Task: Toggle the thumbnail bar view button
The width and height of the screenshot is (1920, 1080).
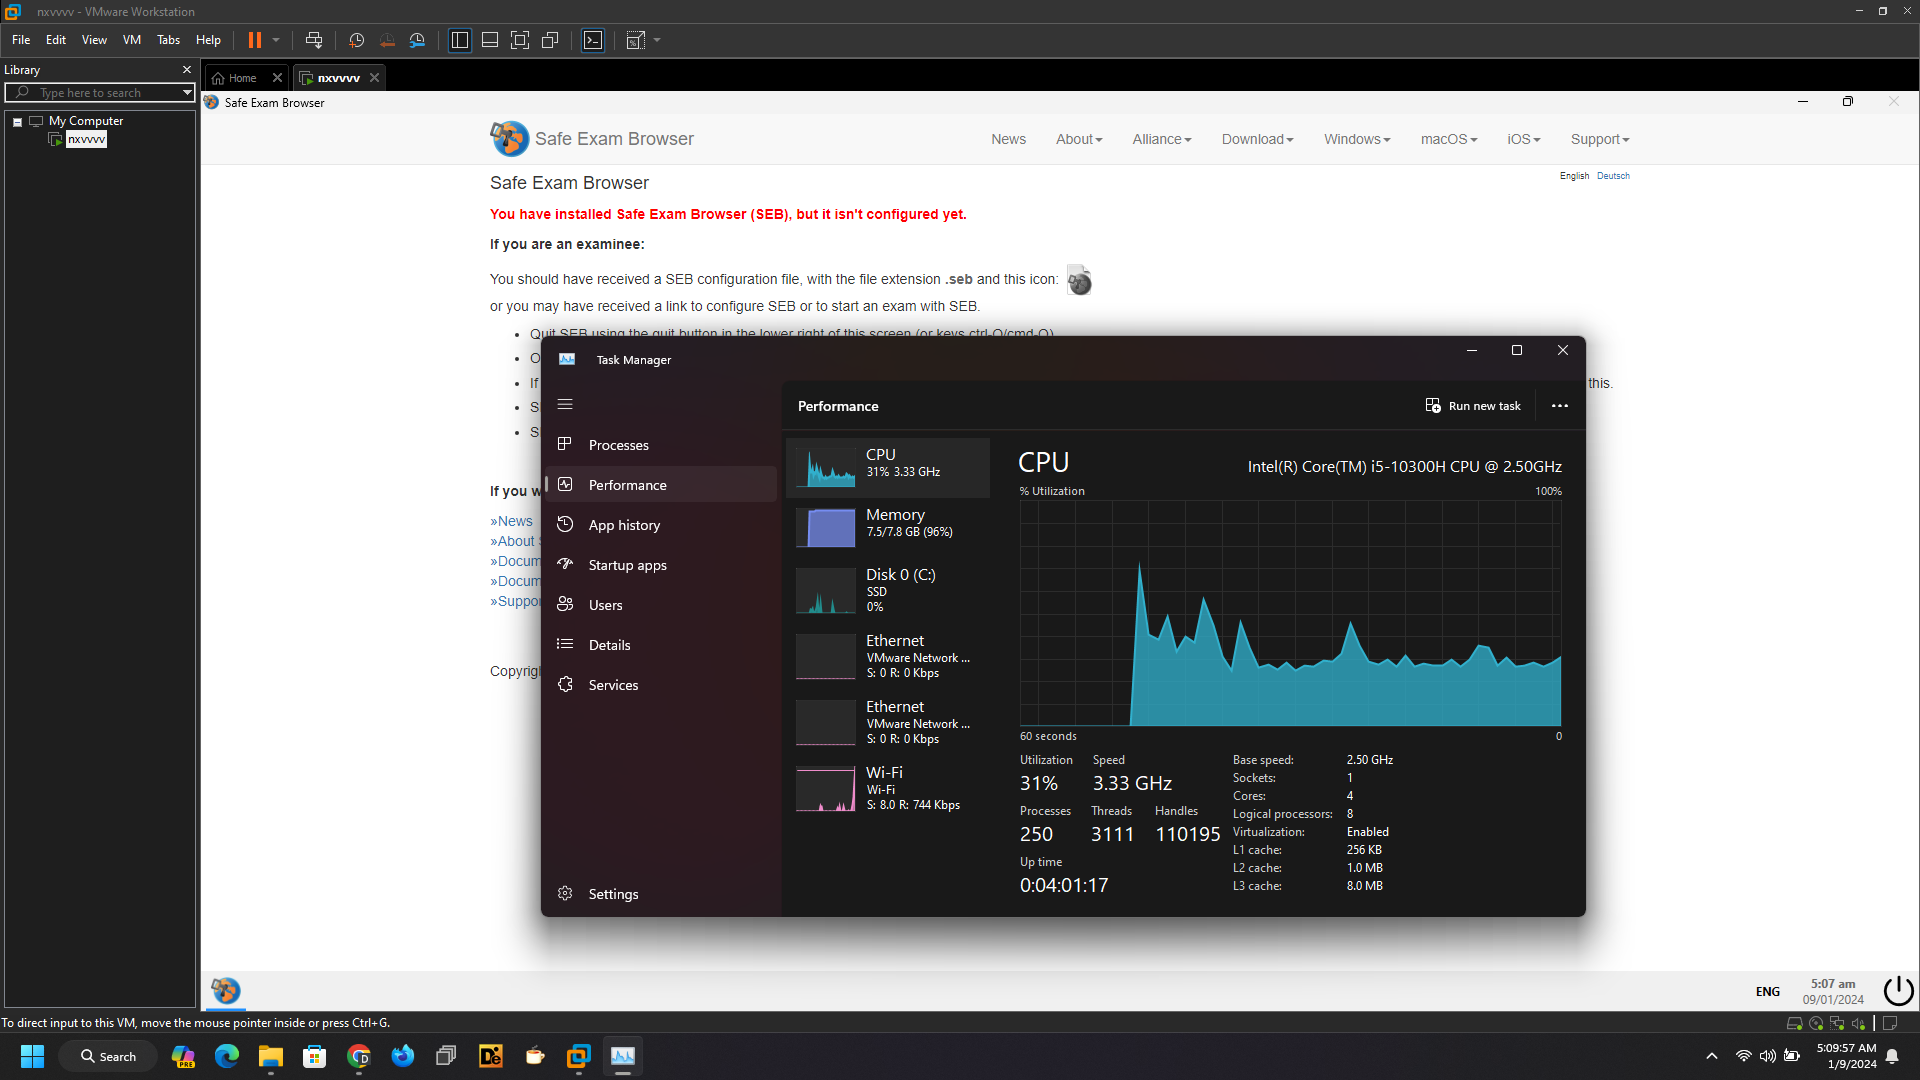Action: (490, 40)
